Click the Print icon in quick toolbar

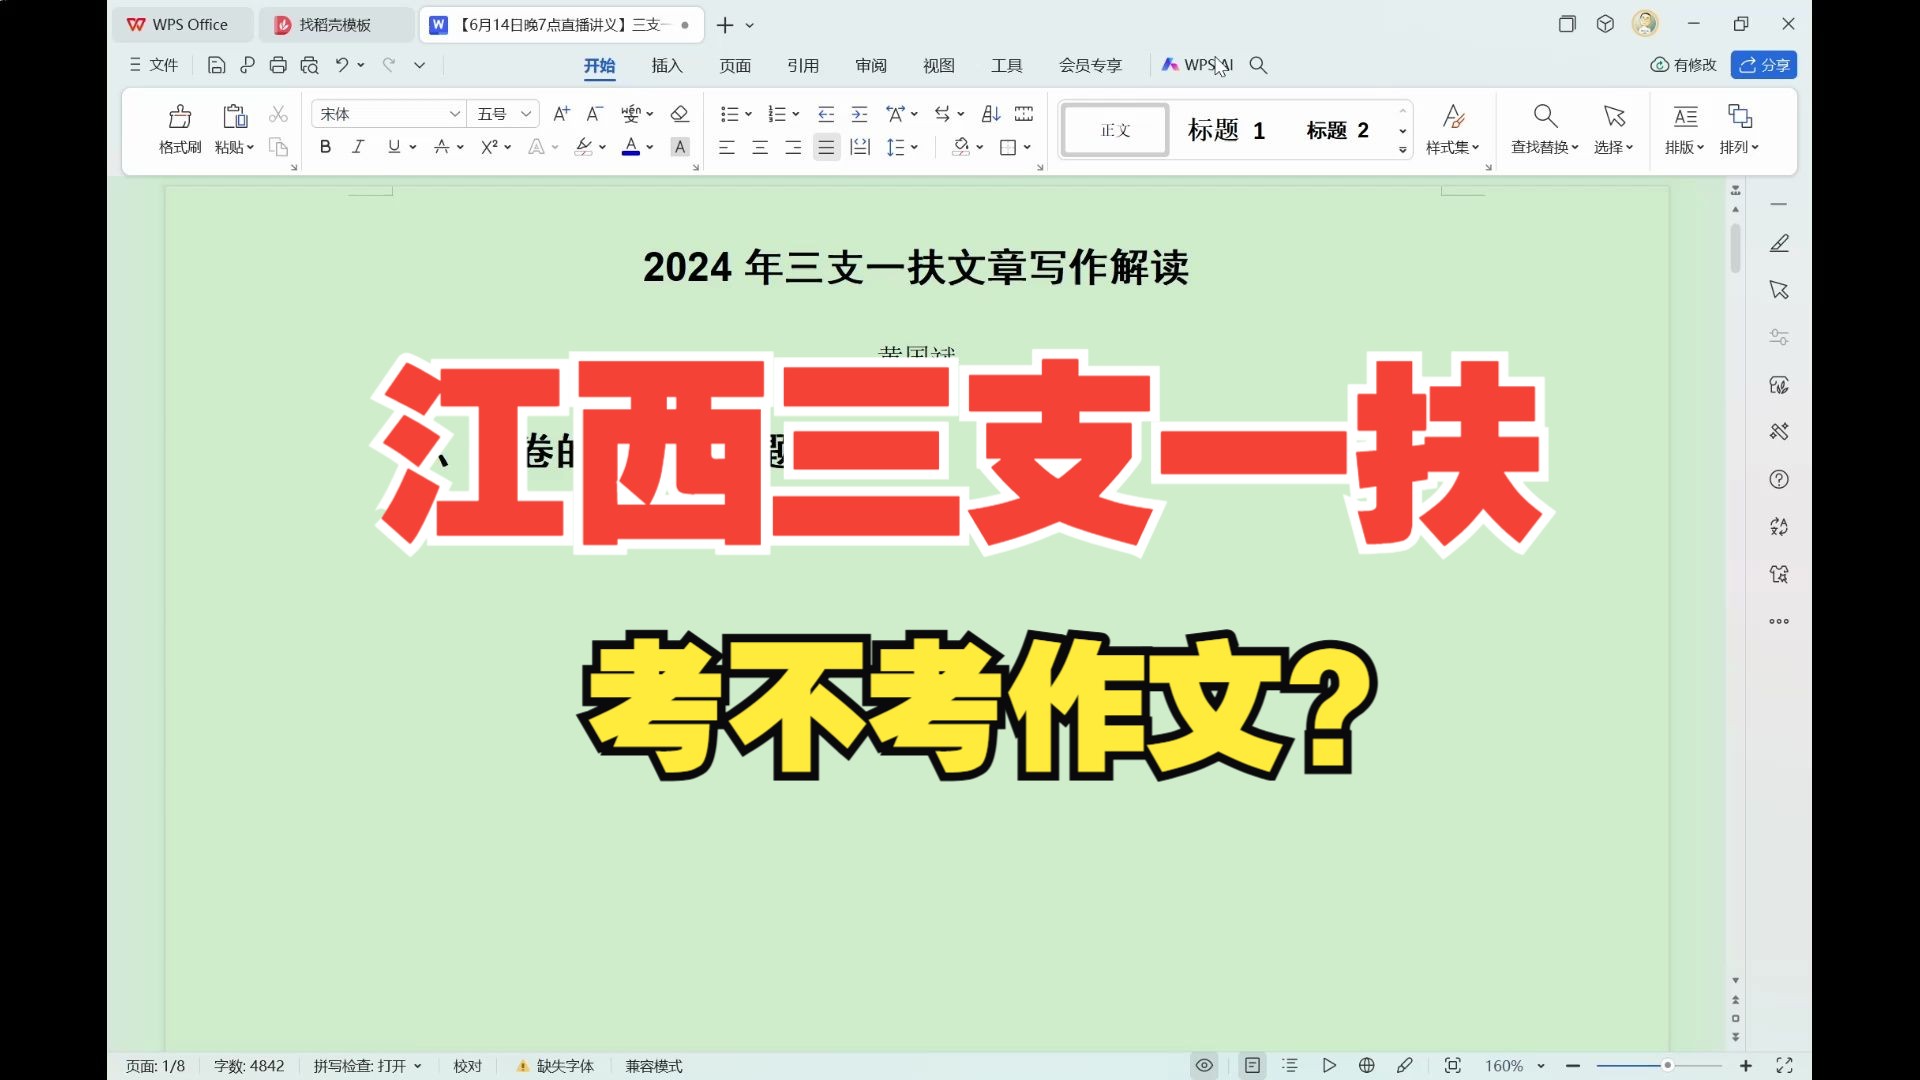pyautogui.click(x=278, y=65)
